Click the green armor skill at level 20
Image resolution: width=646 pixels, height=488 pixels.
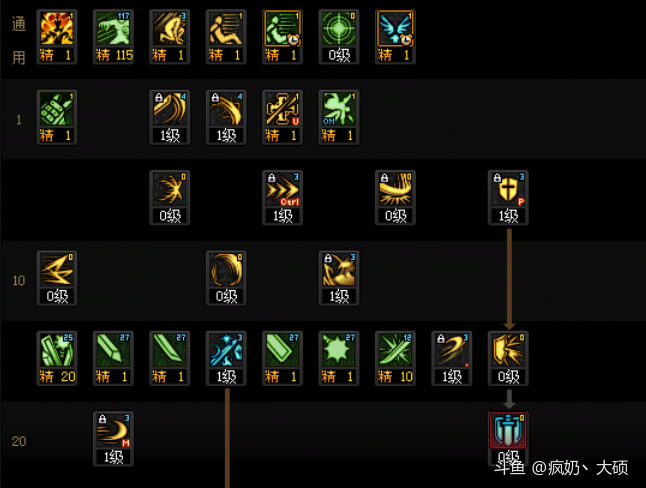pos(57,350)
